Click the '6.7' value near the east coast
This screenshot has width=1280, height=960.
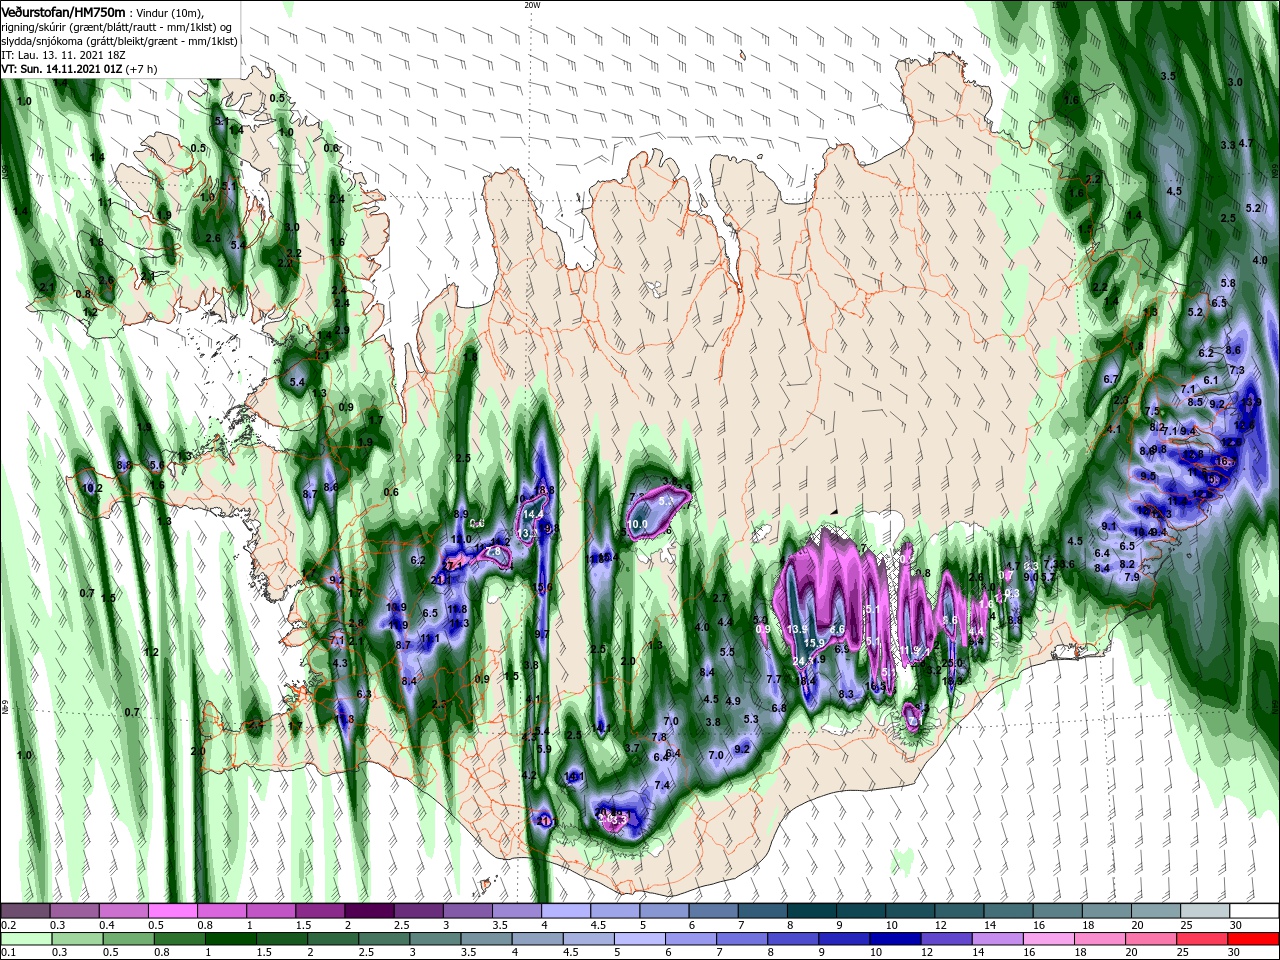pos(1110,380)
